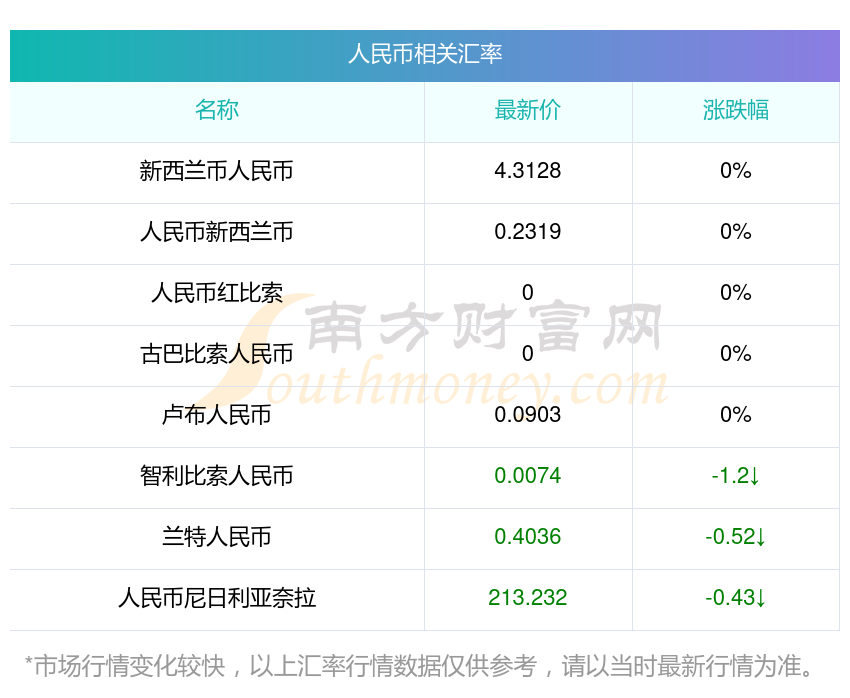Viewport: 850px width, 698px height.
Task: Select the 兰特人民币 row name
Action: 217,537
